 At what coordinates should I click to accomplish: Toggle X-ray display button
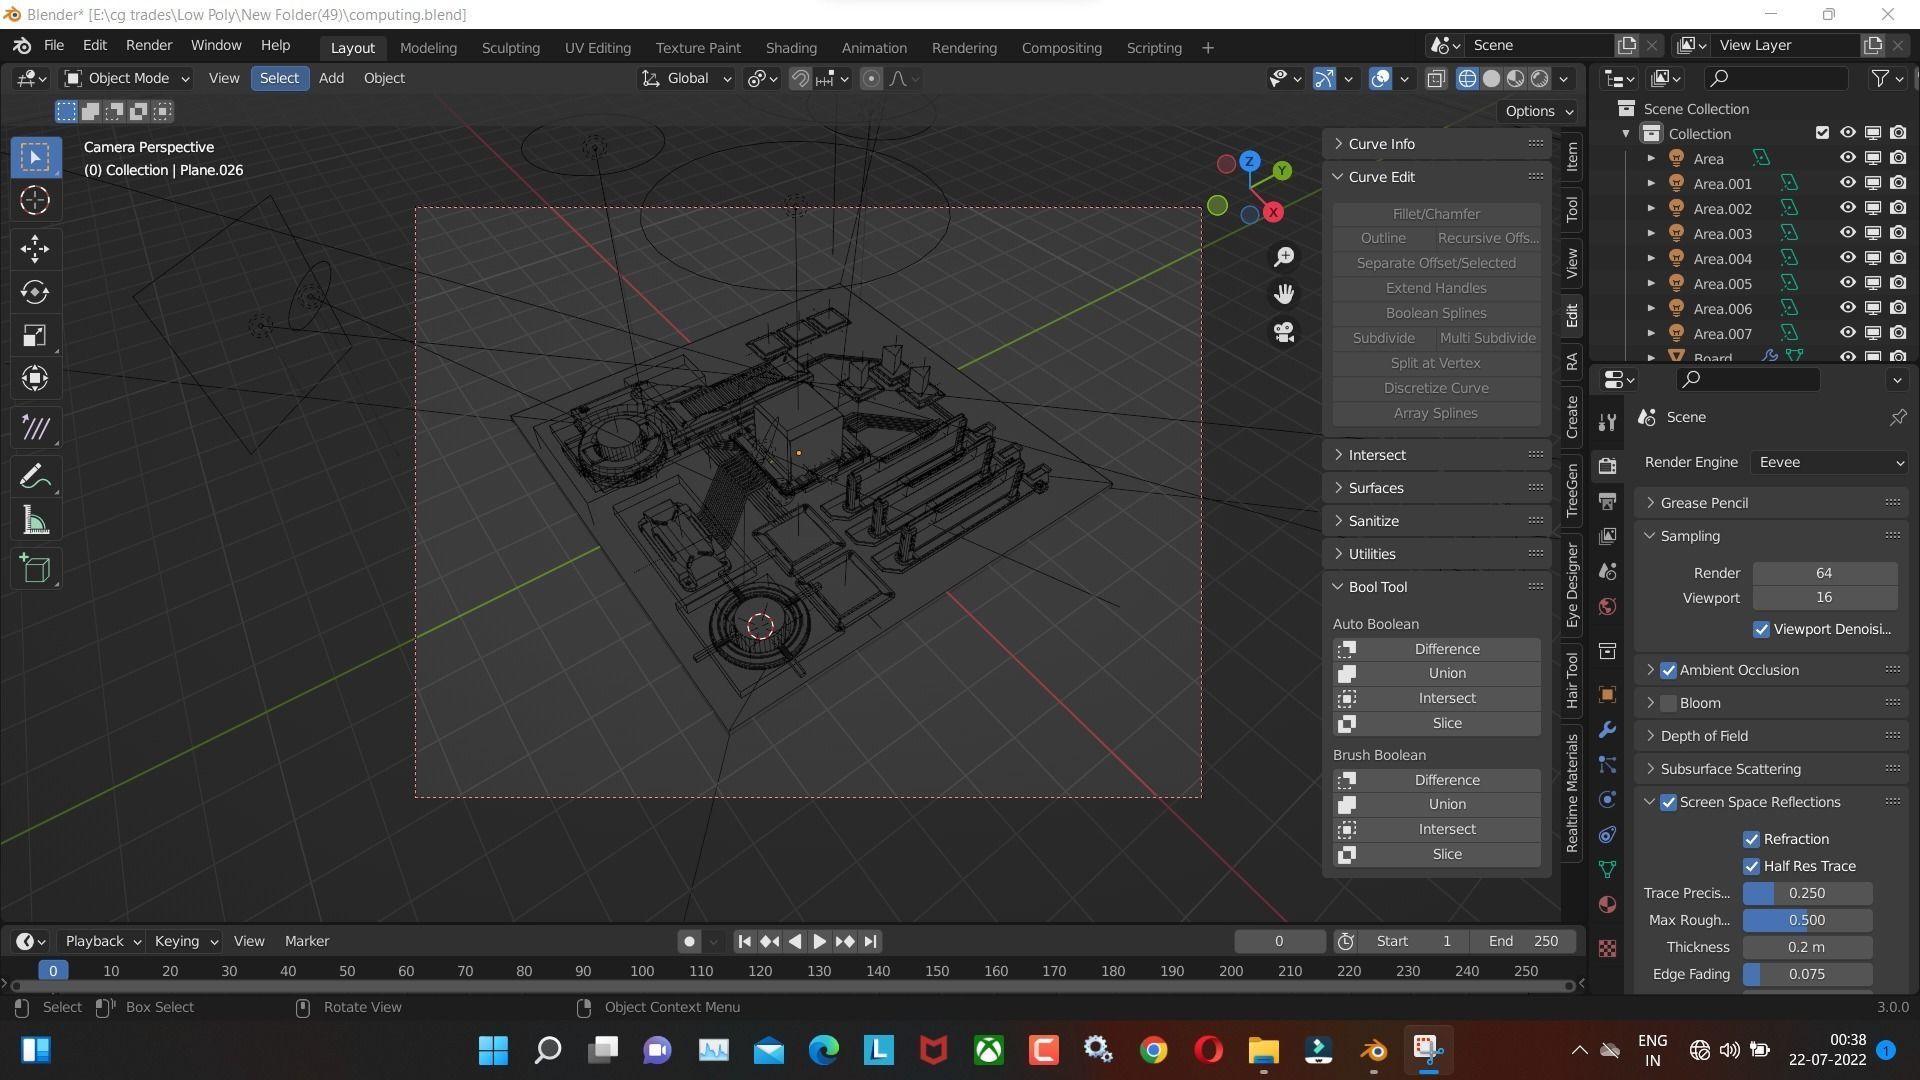[1436, 78]
